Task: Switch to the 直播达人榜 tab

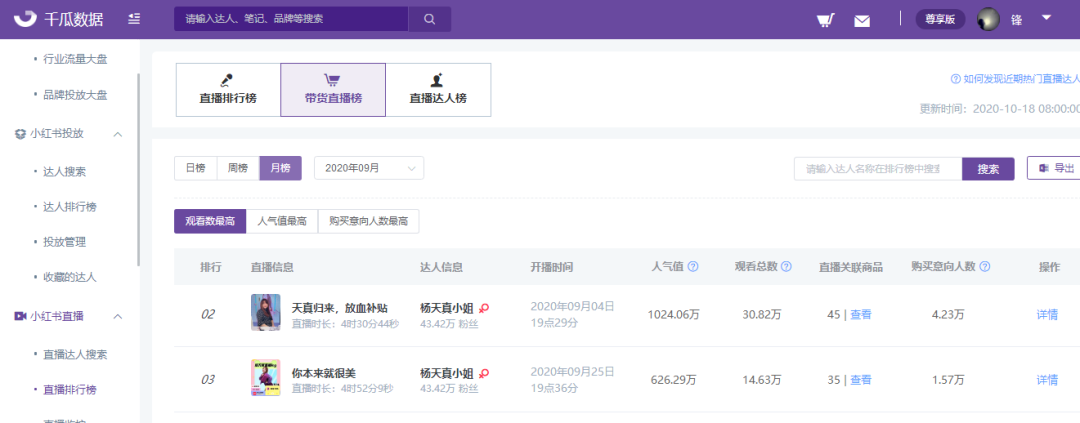Action: pyautogui.click(x=438, y=90)
